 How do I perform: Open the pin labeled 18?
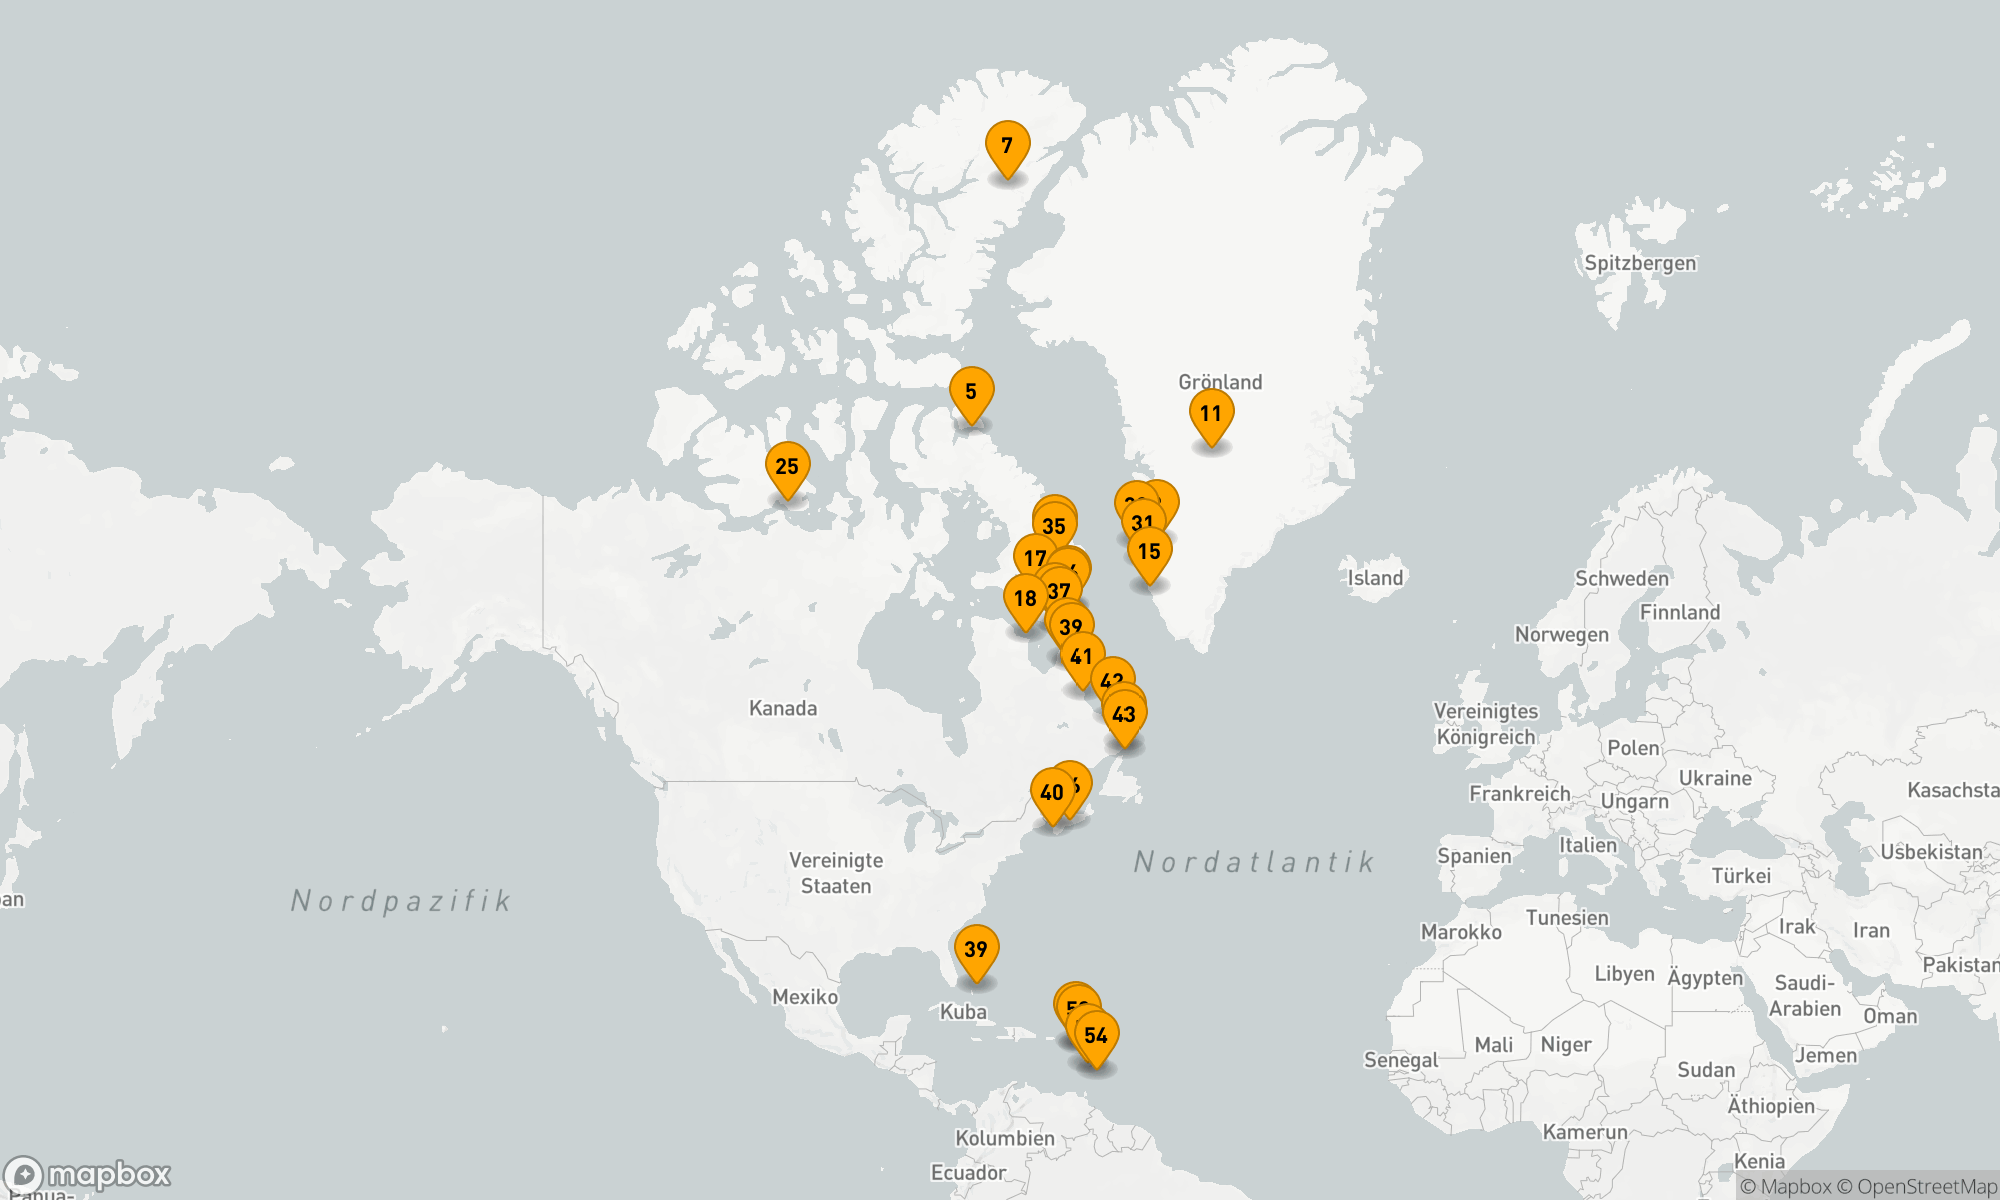tap(1025, 599)
